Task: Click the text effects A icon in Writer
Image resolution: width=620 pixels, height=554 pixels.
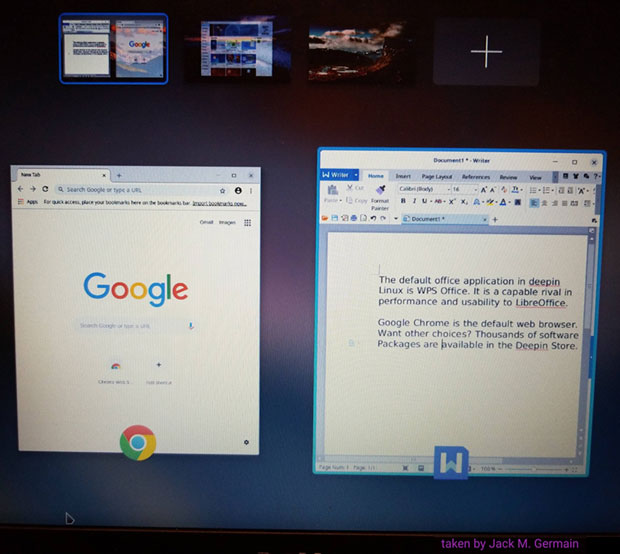Action: (477, 202)
